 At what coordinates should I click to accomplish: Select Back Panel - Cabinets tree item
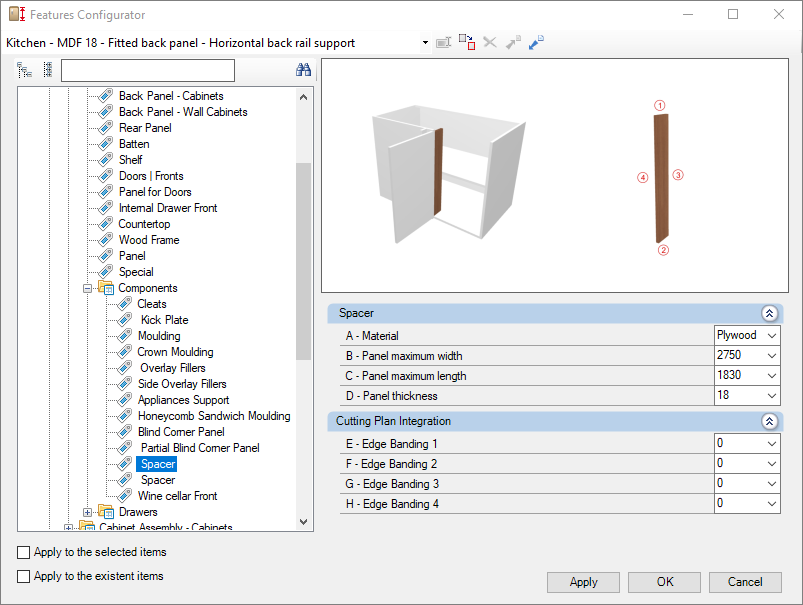(x=171, y=96)
